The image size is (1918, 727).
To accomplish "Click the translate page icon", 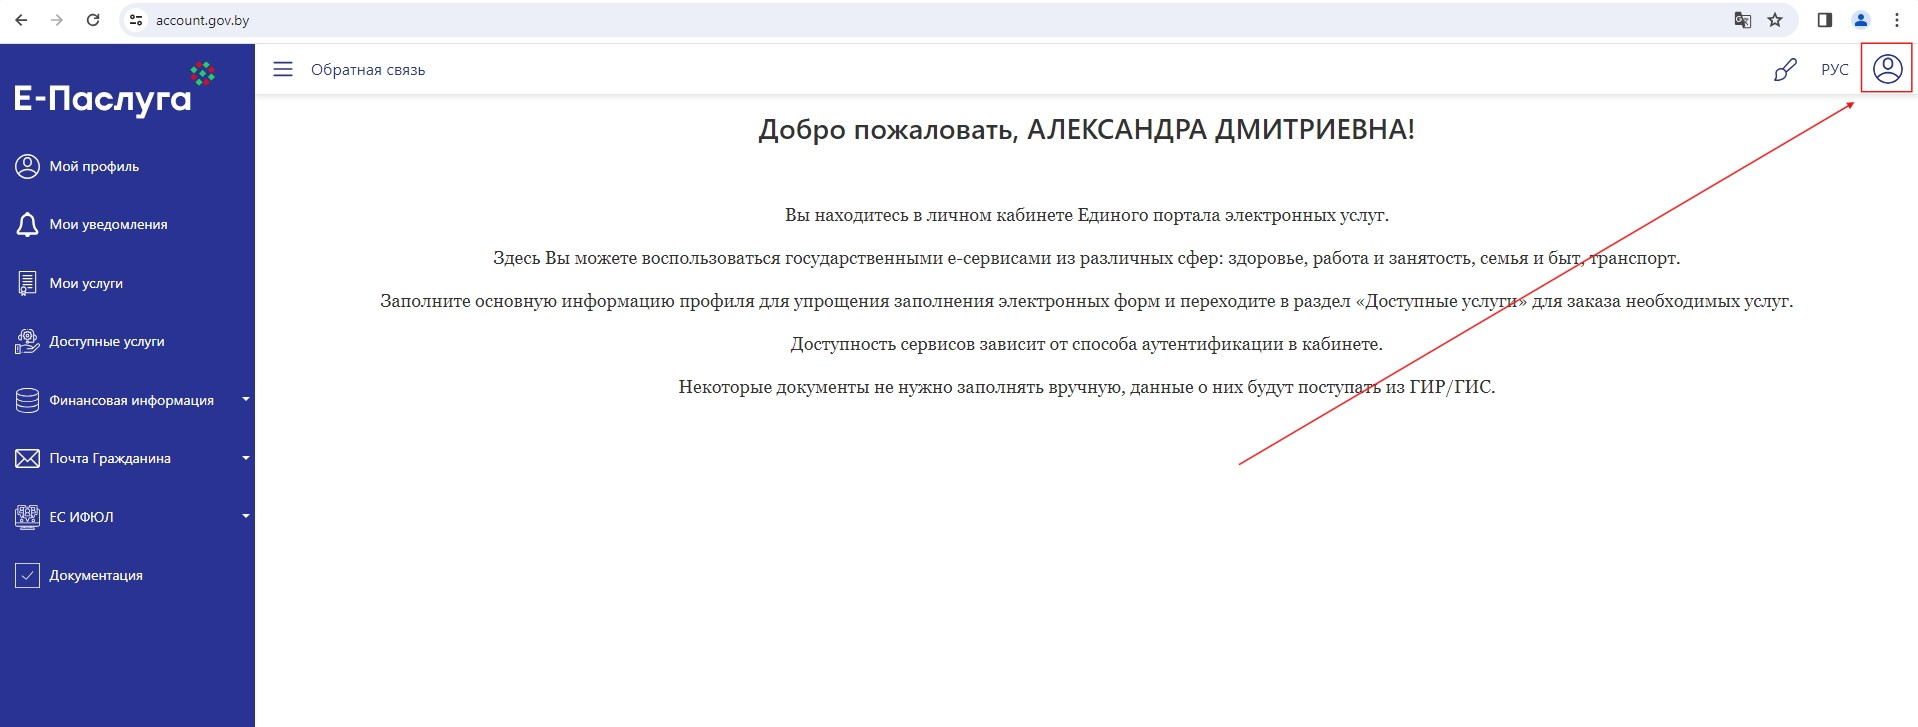I will tap(1742, 20).
